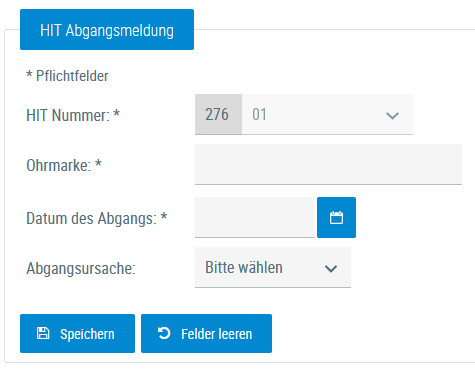
Task: Click the 276 country code prefix
Action: (218, 114)
